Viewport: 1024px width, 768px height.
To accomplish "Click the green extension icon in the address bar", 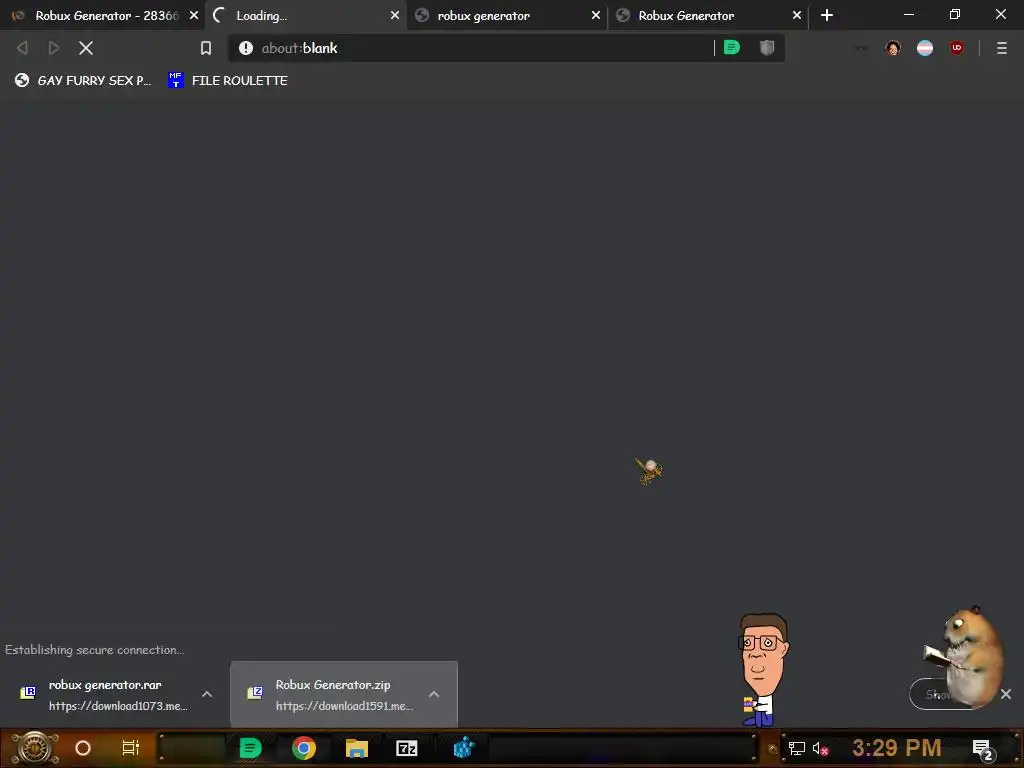I will [731, 48].
